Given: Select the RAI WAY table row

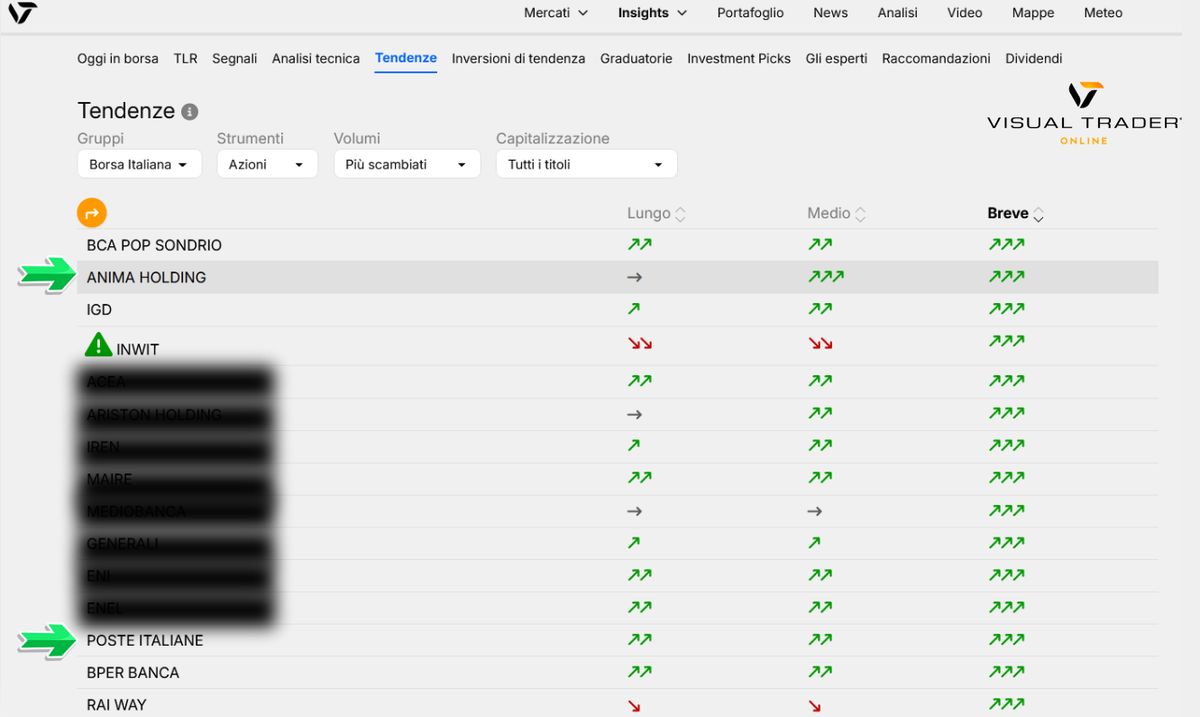Looking at the screenshot, I should 400,704.
